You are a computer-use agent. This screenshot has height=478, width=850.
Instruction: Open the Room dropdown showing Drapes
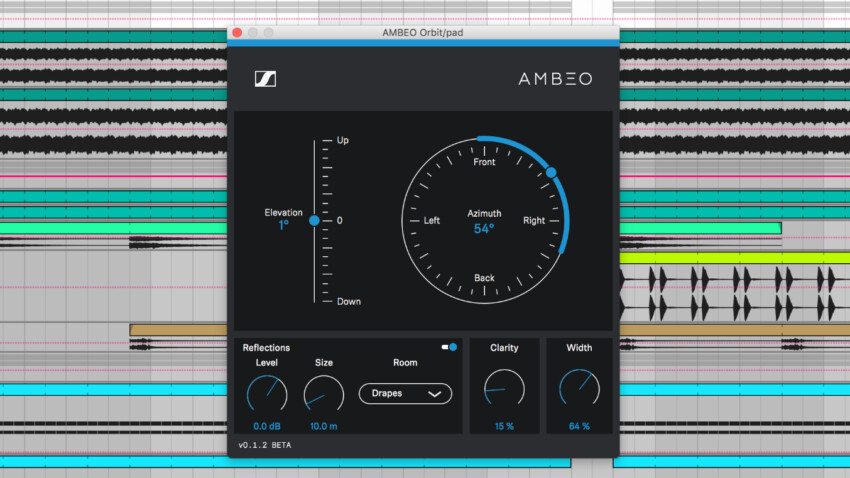point(405,393)
